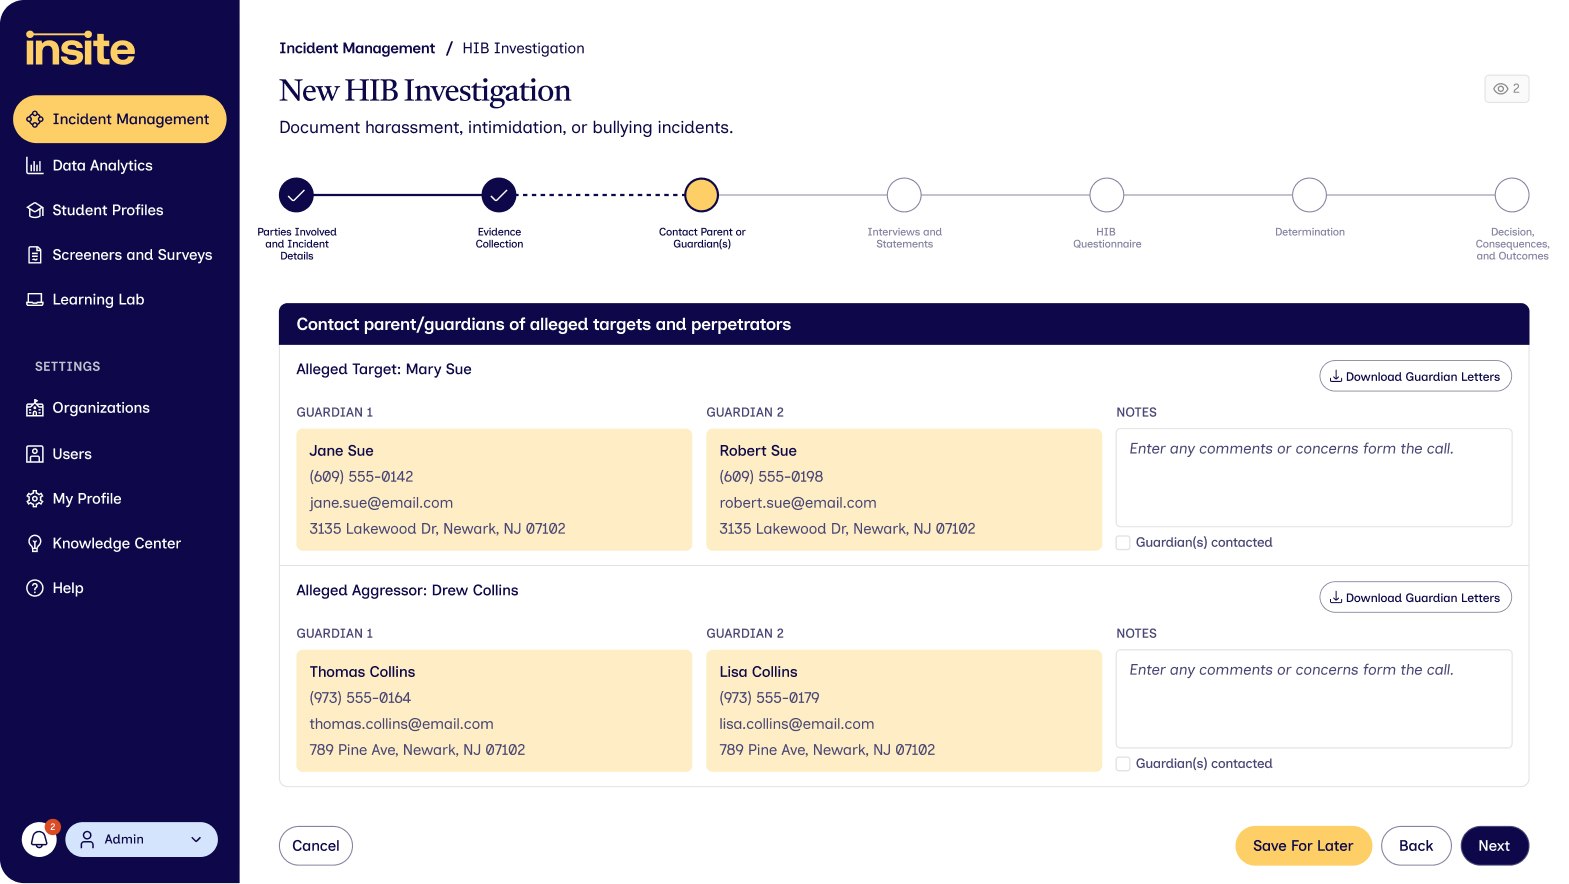Check Guardian(s) contacted for Mary Sue

1123,543
